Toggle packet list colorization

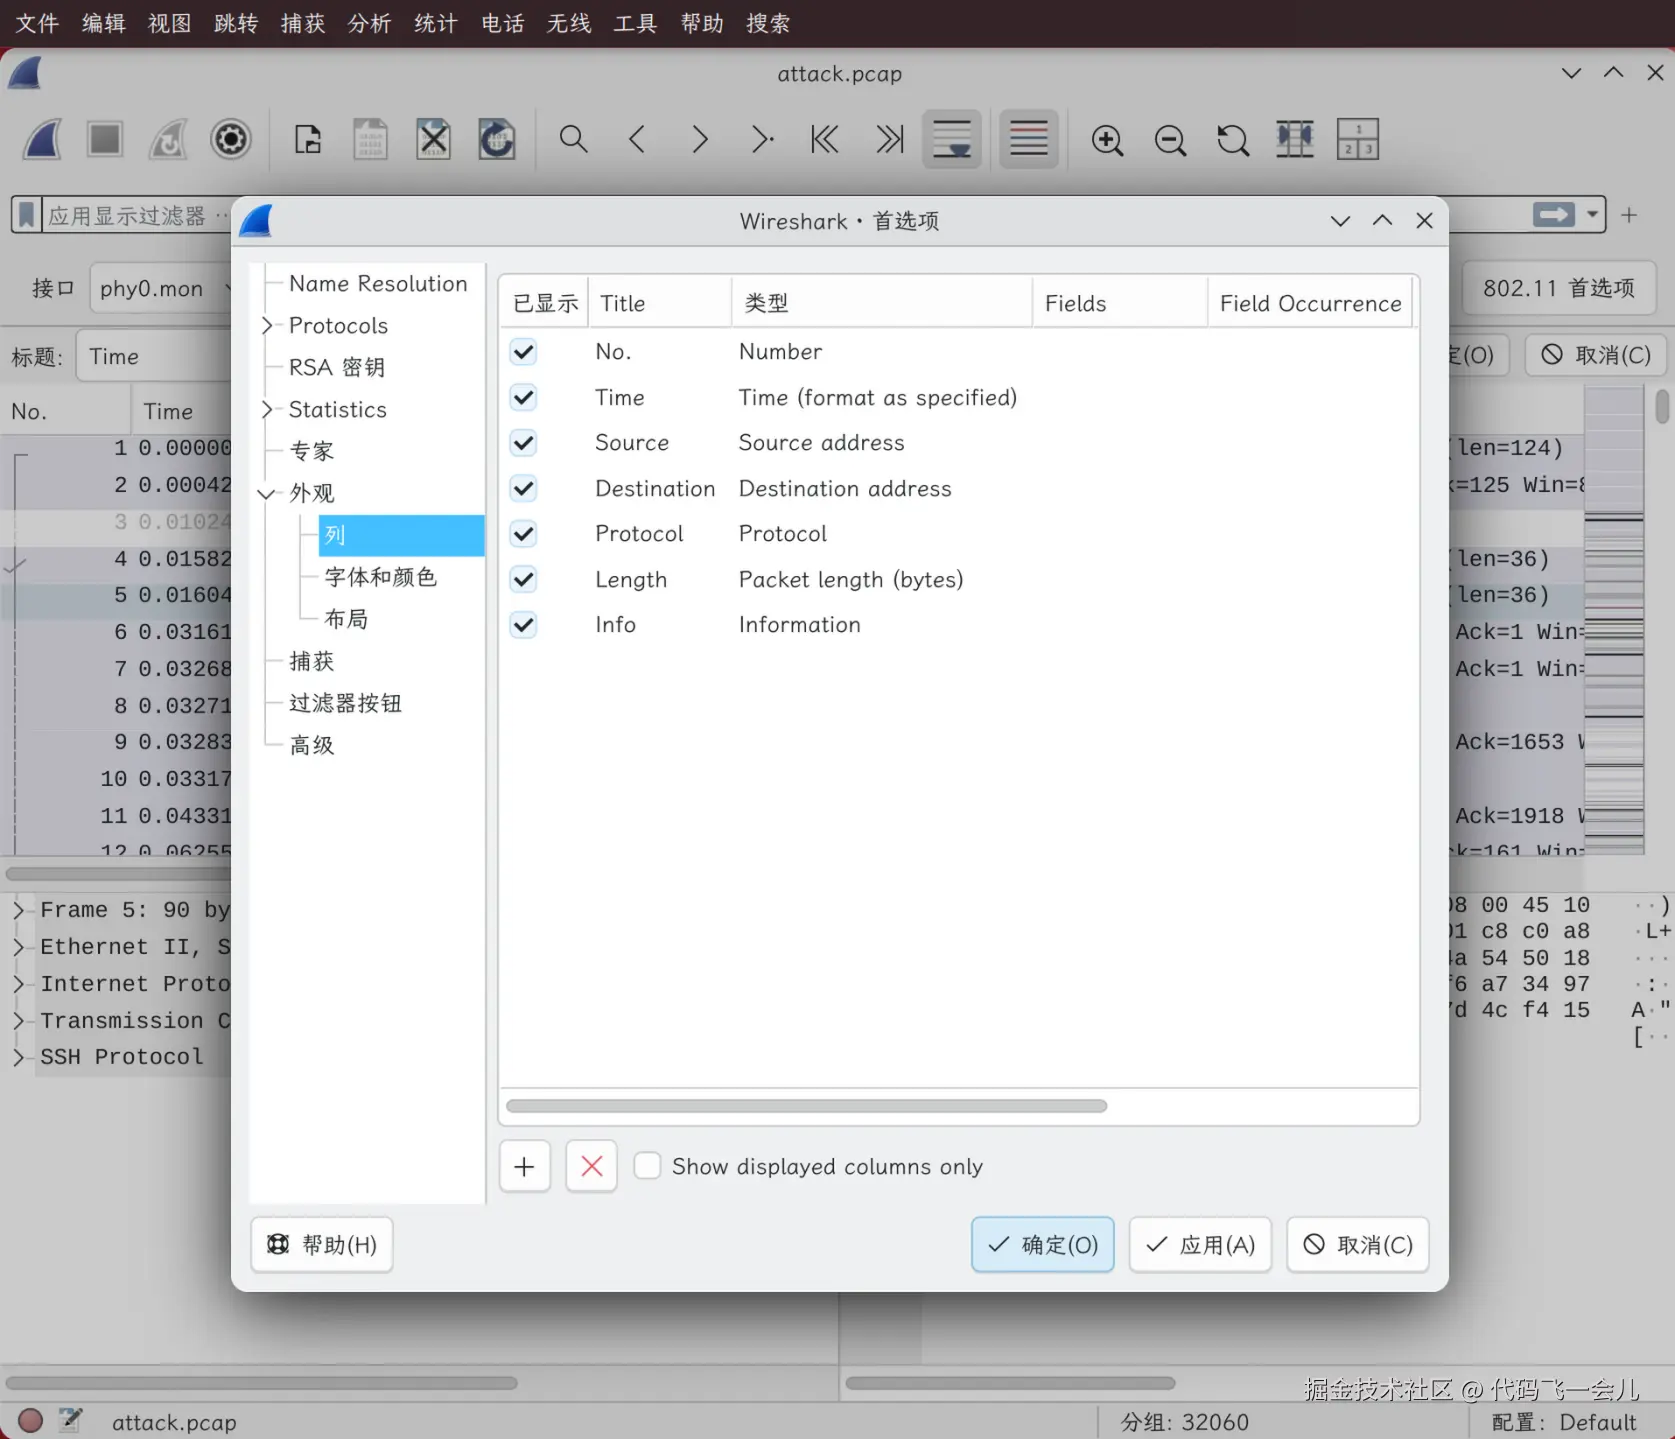coord(1028,139)
